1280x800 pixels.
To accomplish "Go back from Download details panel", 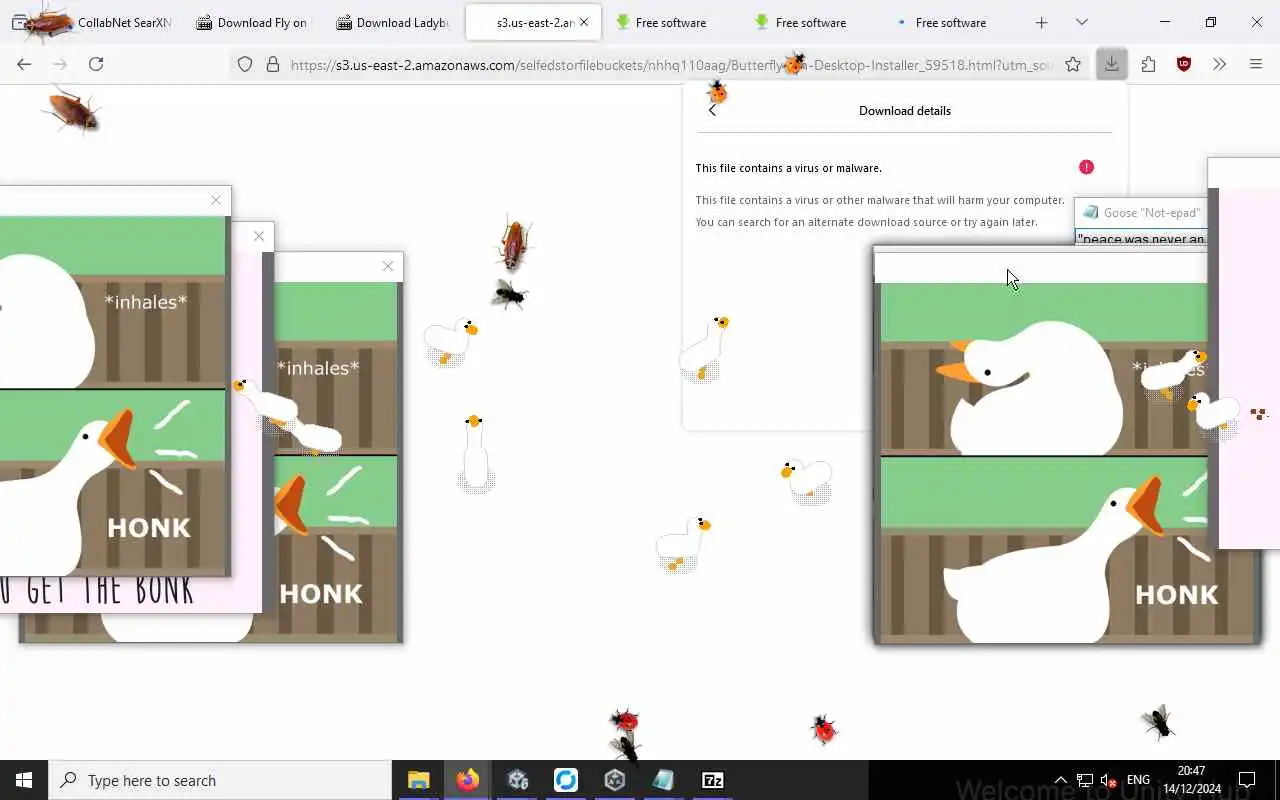I will [x=712, y=110].
